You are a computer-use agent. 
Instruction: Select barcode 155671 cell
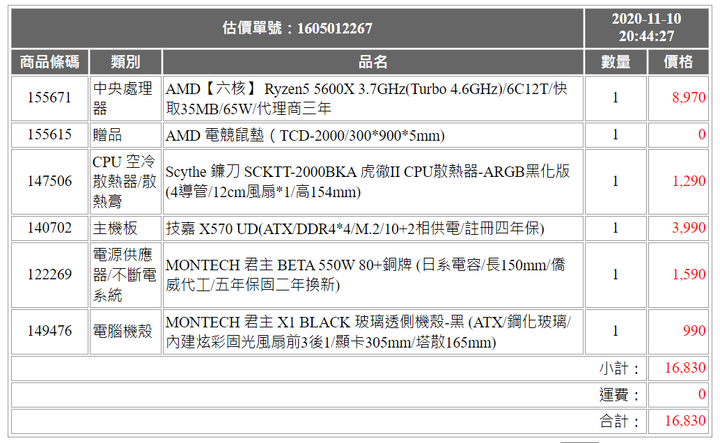pyautogui.click(x=49, y=98)
